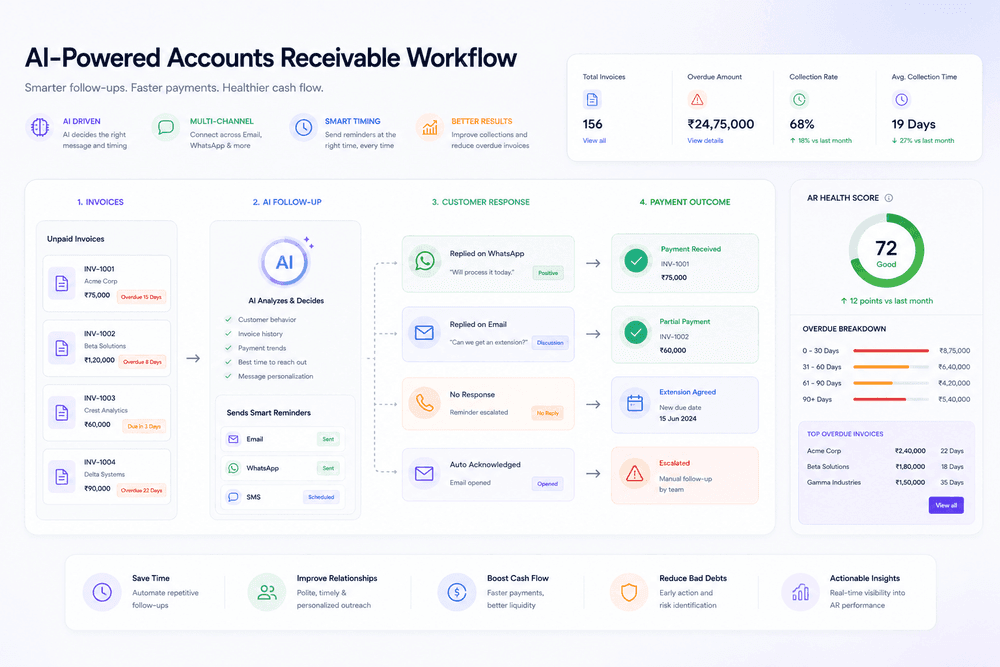Click the AI Analyzes & Decides circle icon

click(285, 262)
